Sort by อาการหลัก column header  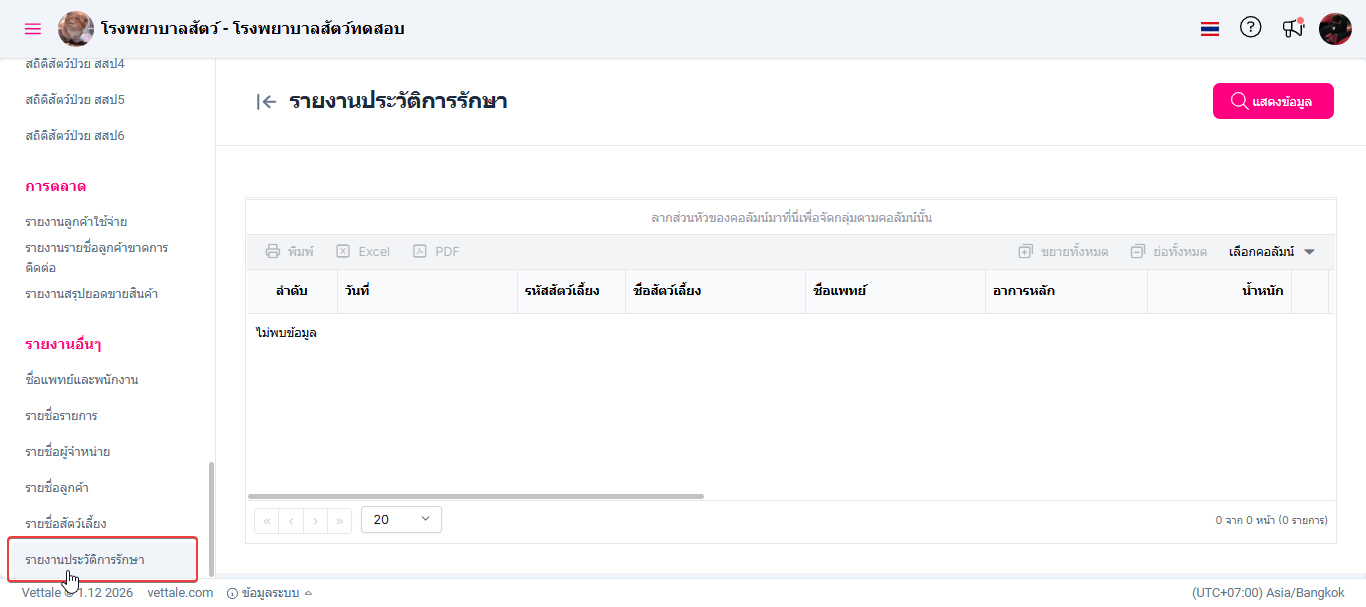tap(1066, 291)
